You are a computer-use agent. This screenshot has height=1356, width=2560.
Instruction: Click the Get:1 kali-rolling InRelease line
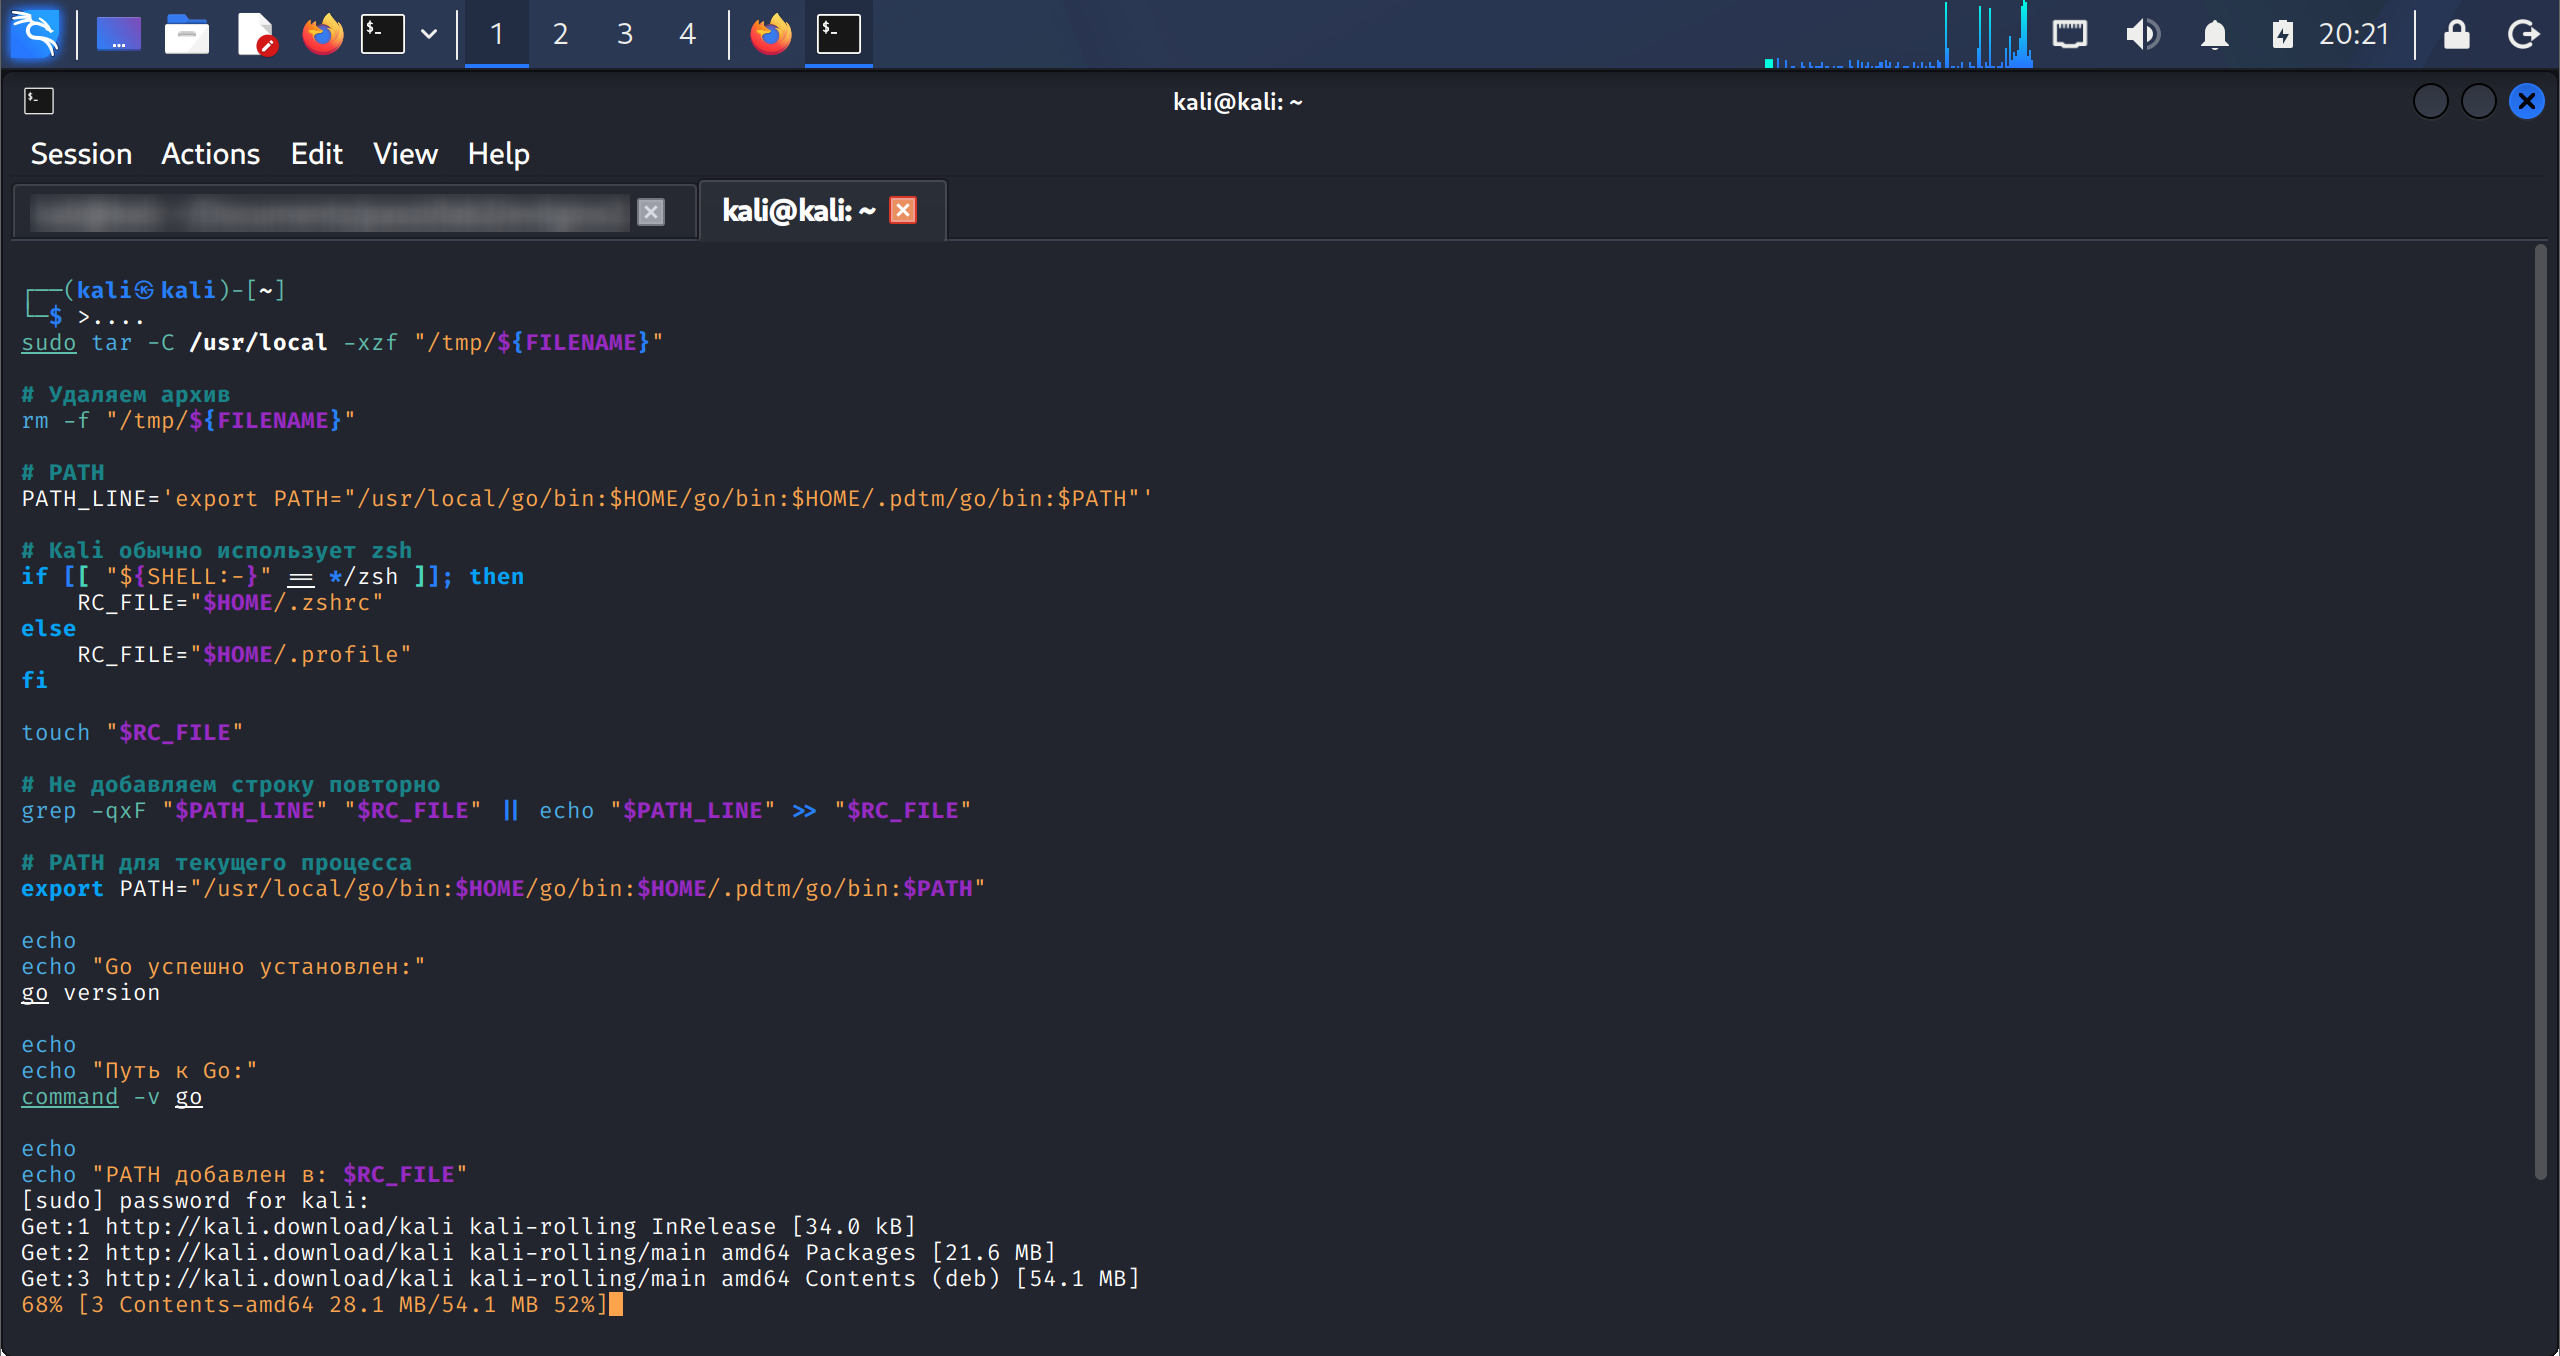469,1226
